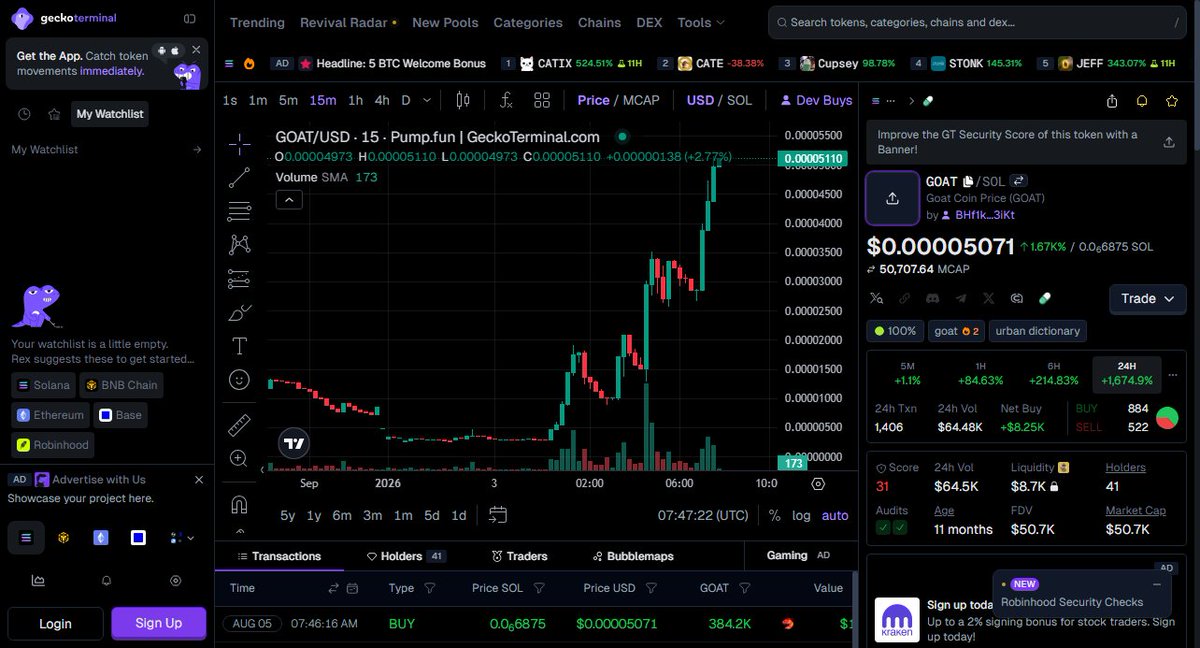Toggle the magnet snapping mode

pyautogui.click(x=239, y=503)
